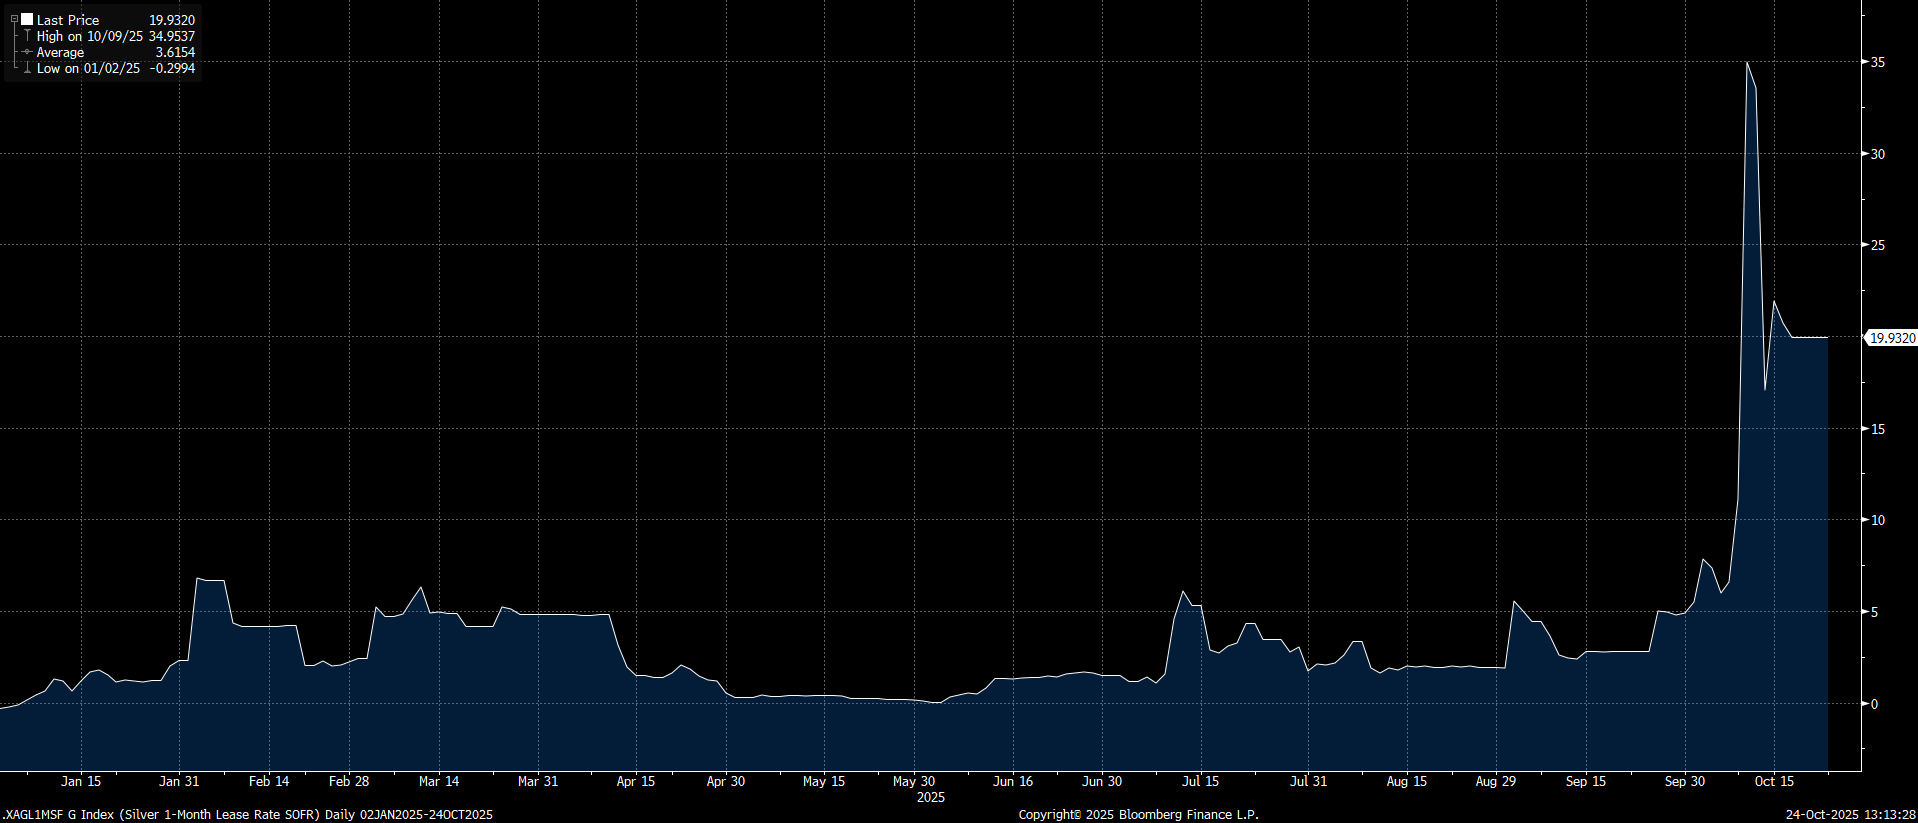Click the Oct 15 x-axis date label
The height and width of the screenshot is (823, 1918).
[x=1774, y=781]
